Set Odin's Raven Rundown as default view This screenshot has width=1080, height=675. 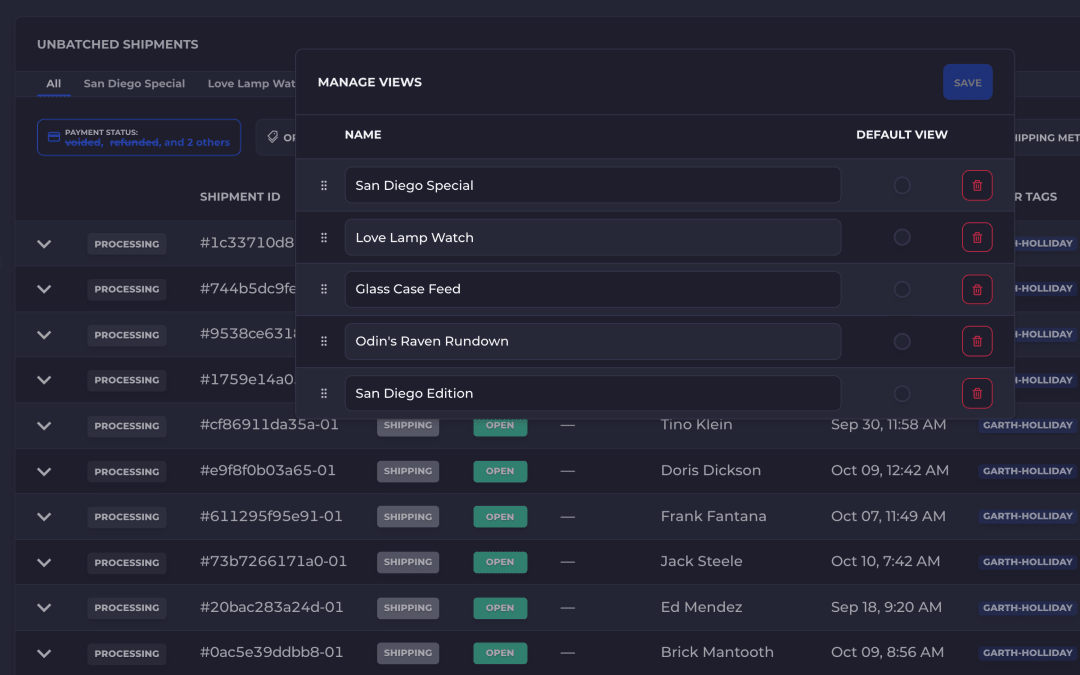point(902,341)
